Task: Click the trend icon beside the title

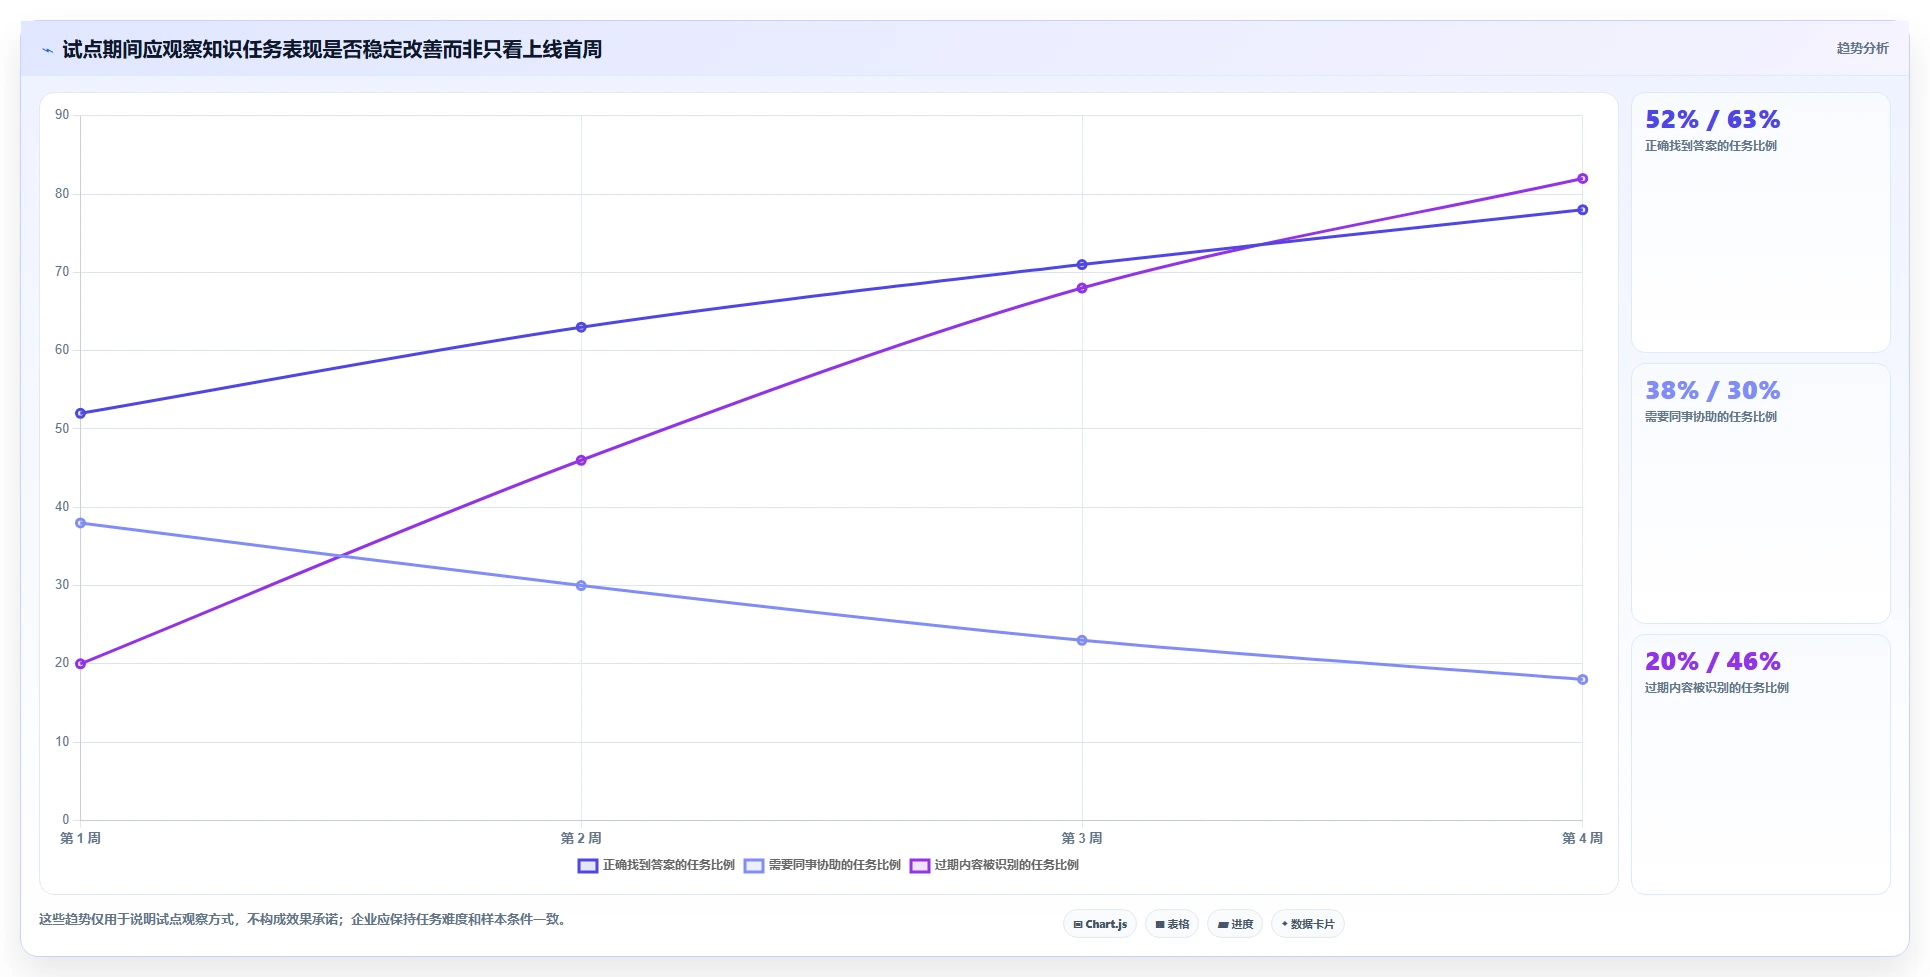Action: coord(47,50)
